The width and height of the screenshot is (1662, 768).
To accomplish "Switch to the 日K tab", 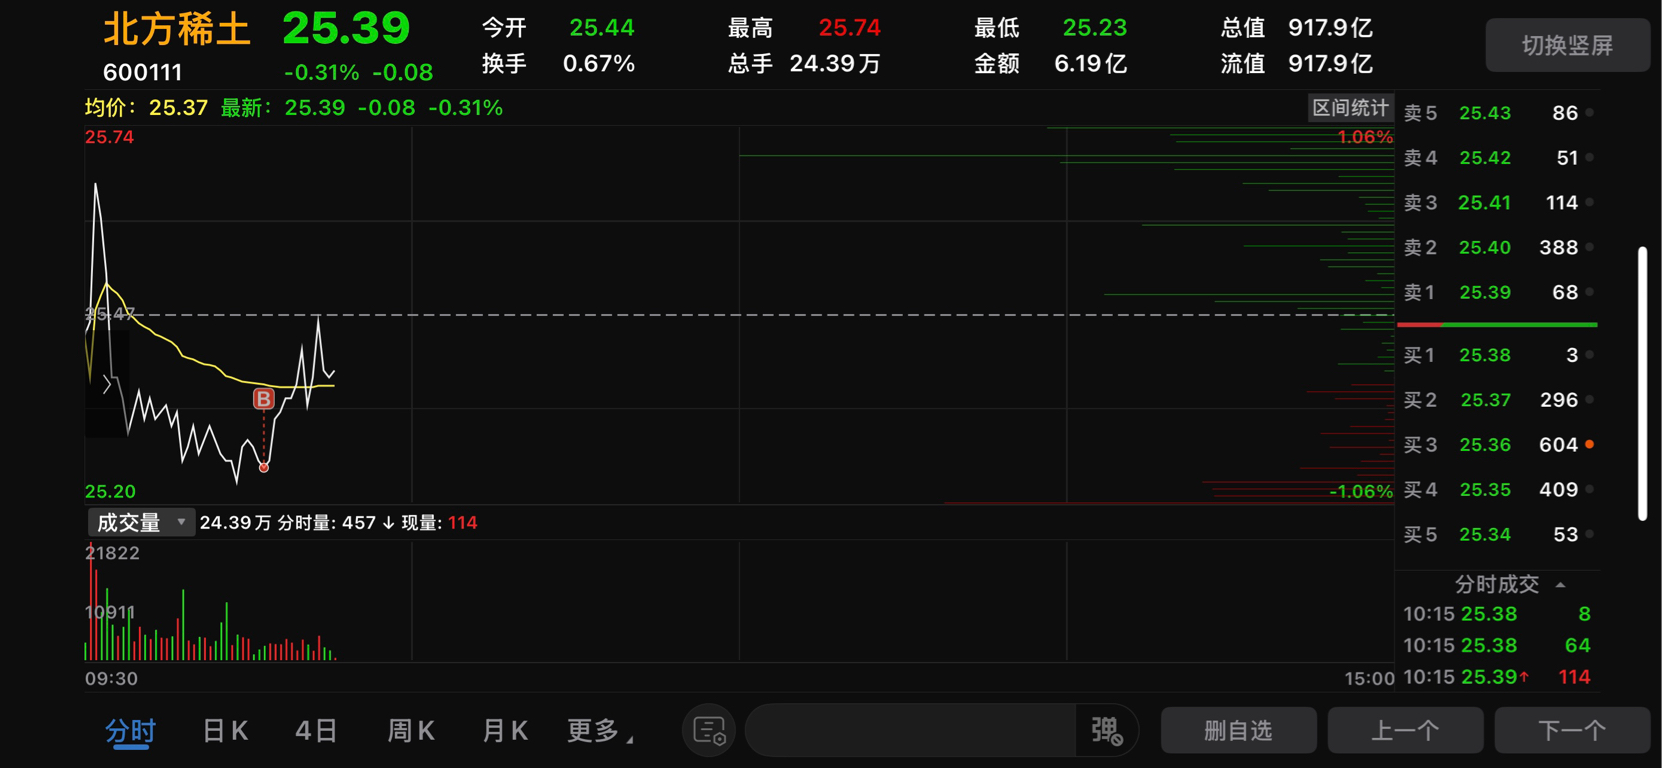I will (x=225, y=731).
